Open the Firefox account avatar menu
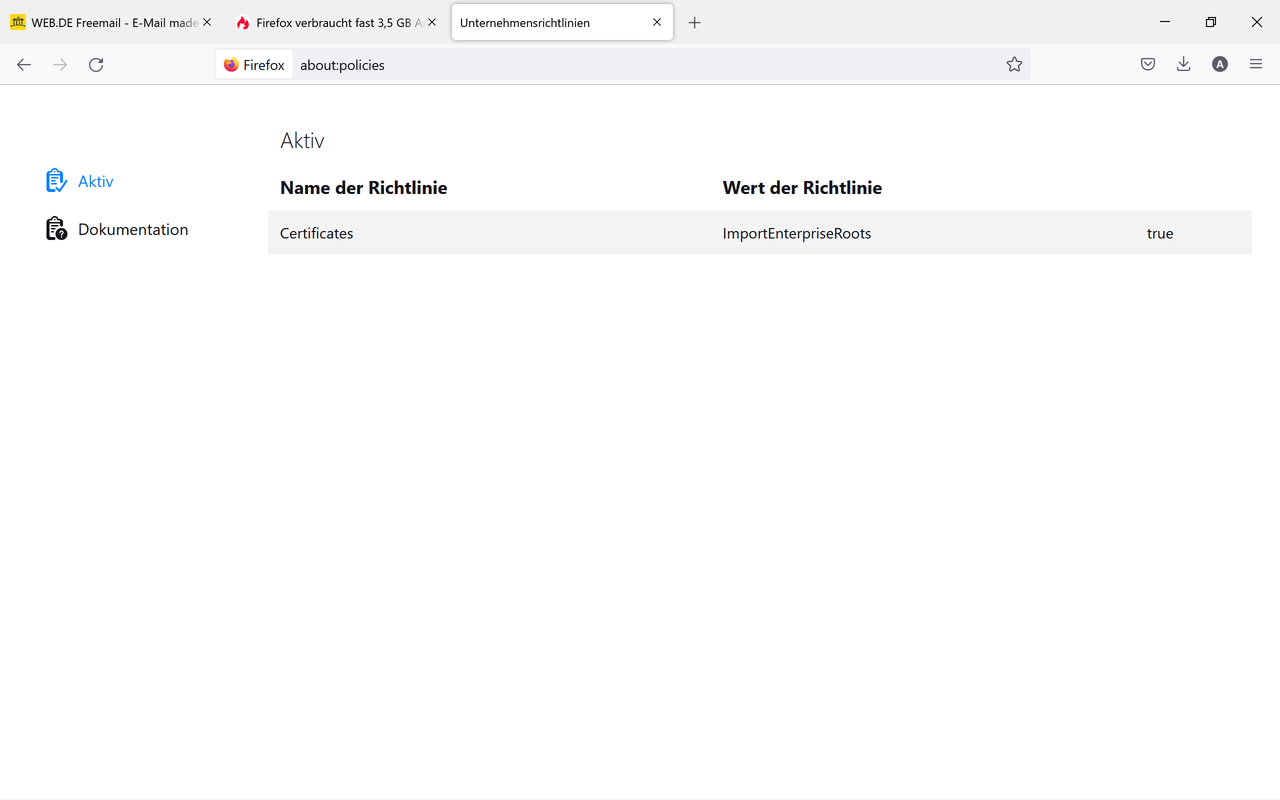The image size is (1280, 800). [1220, 65]
